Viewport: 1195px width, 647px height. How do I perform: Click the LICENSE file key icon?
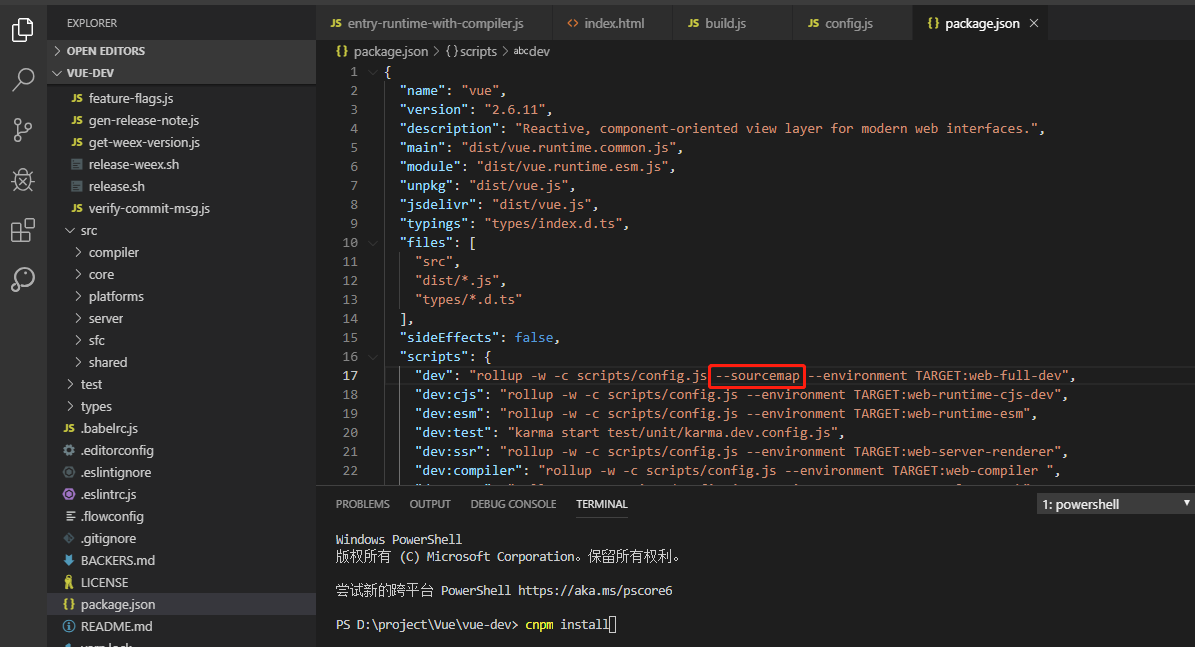(x=69, y=582)
